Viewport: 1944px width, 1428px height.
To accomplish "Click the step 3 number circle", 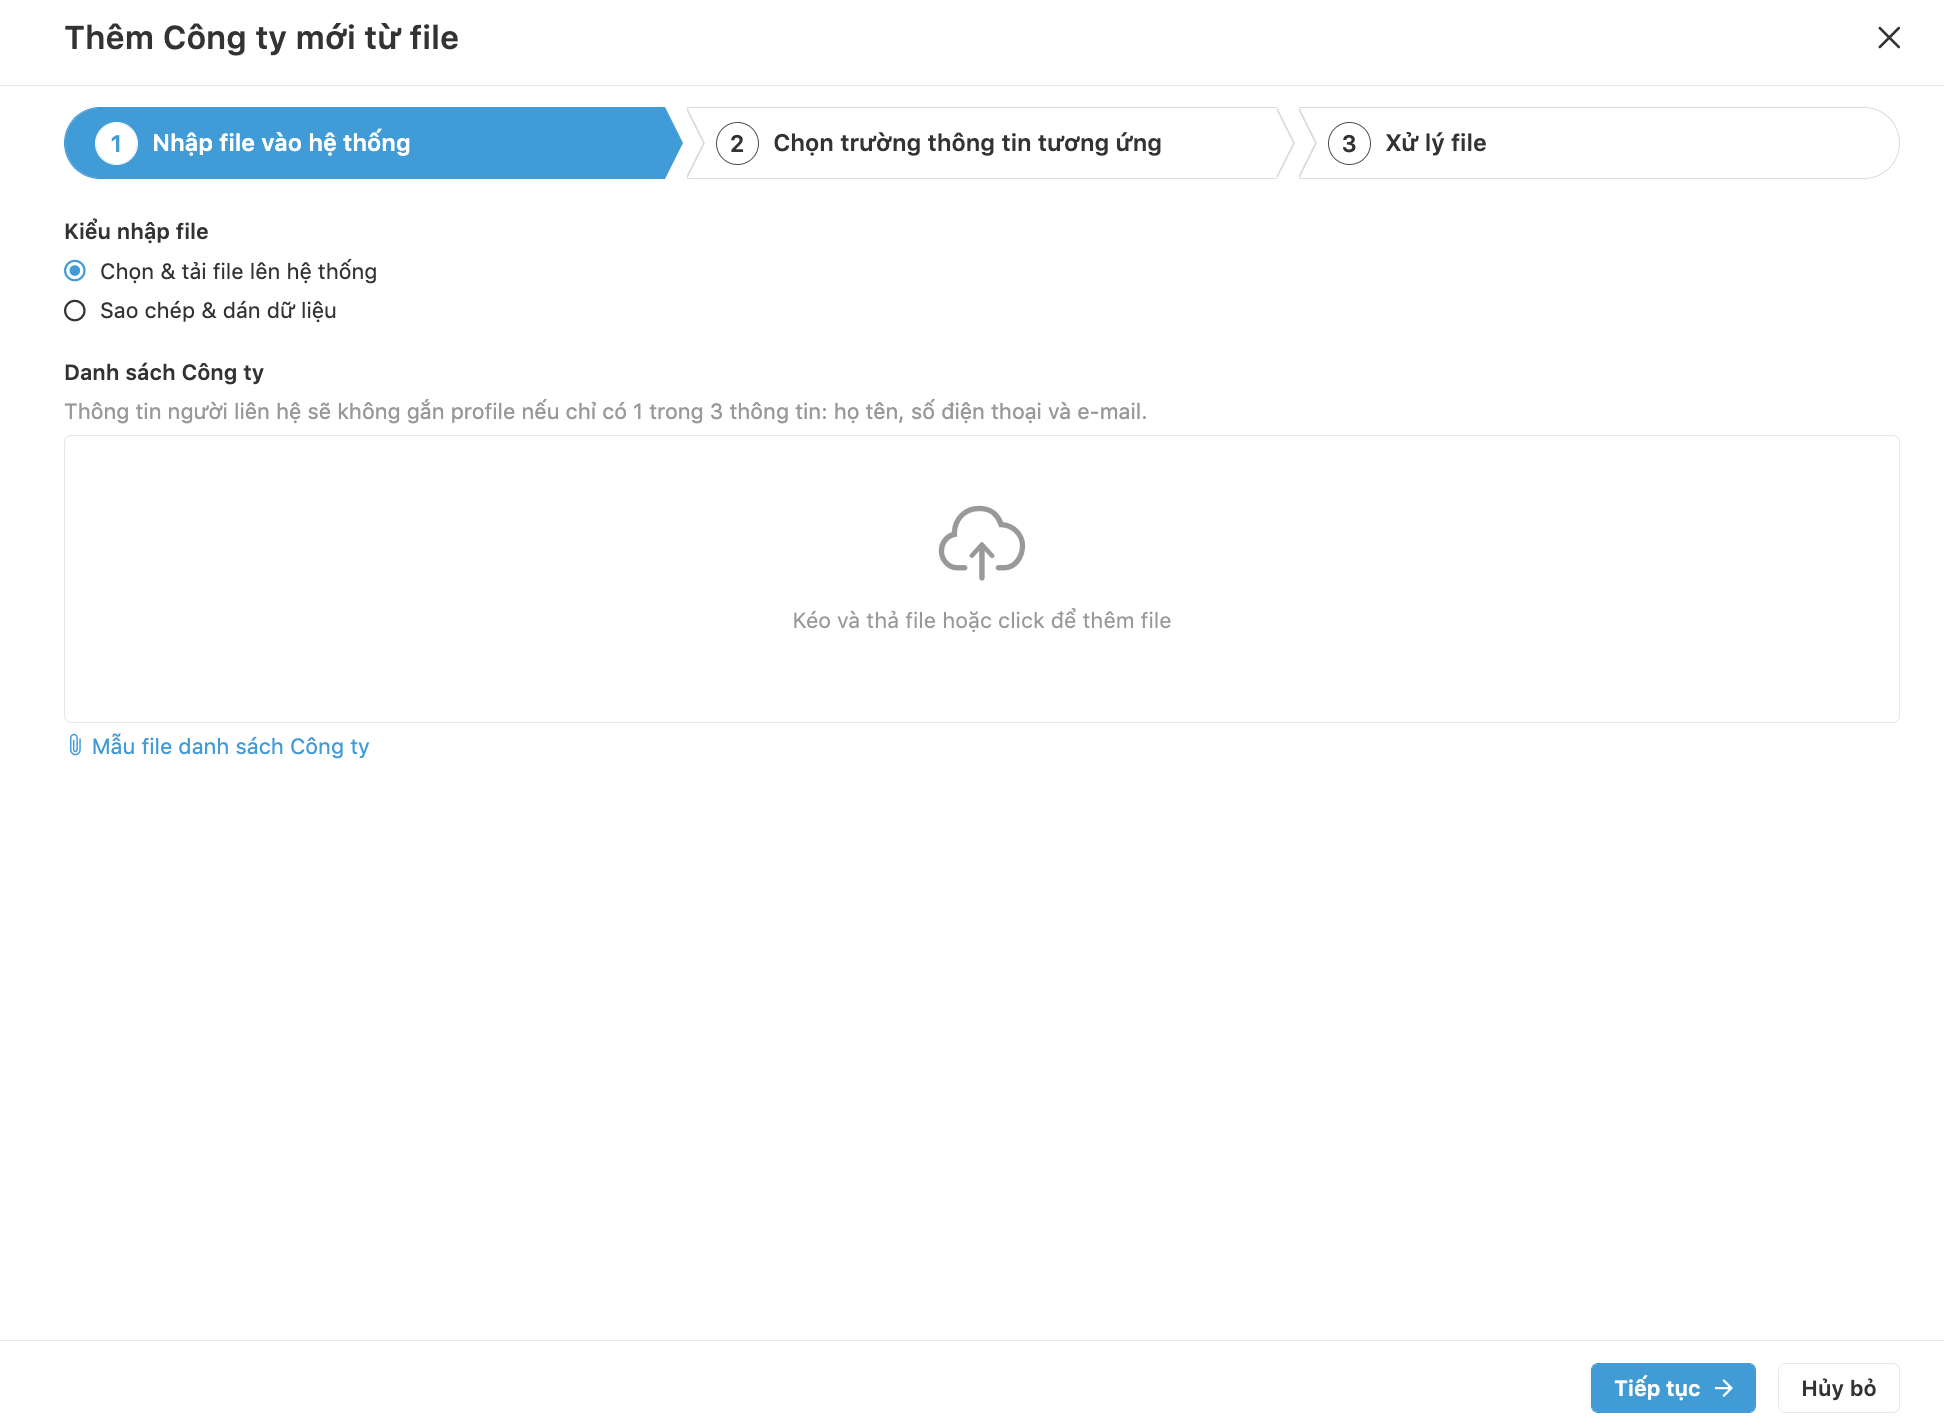I will [1349, 143].
